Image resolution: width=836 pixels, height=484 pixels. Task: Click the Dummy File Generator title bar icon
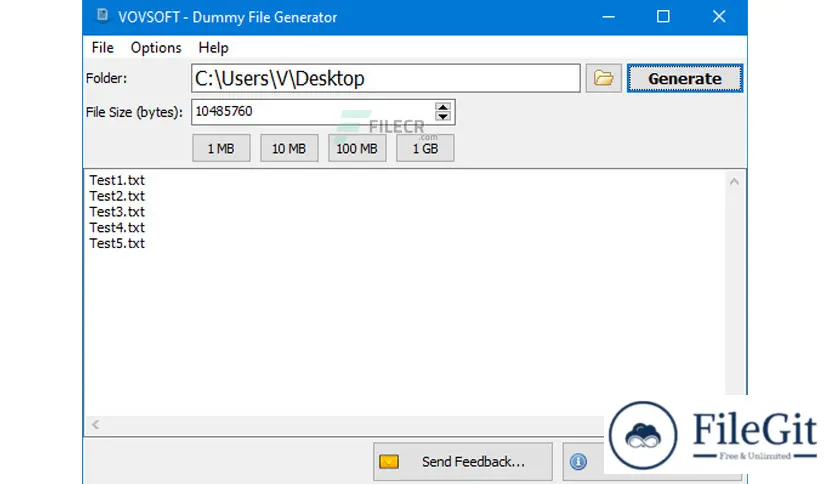pyautogui.click(x=102, y=16)
